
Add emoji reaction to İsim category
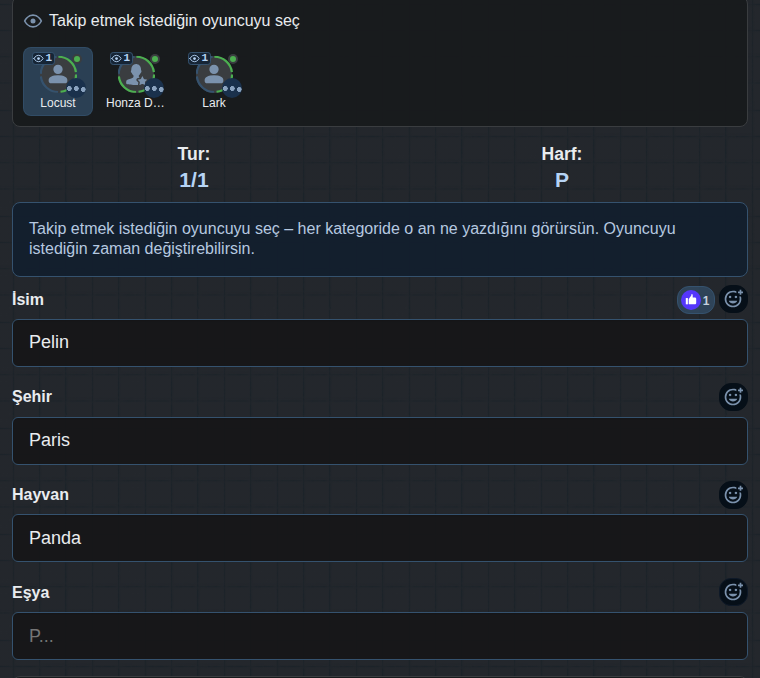point(733,299)
